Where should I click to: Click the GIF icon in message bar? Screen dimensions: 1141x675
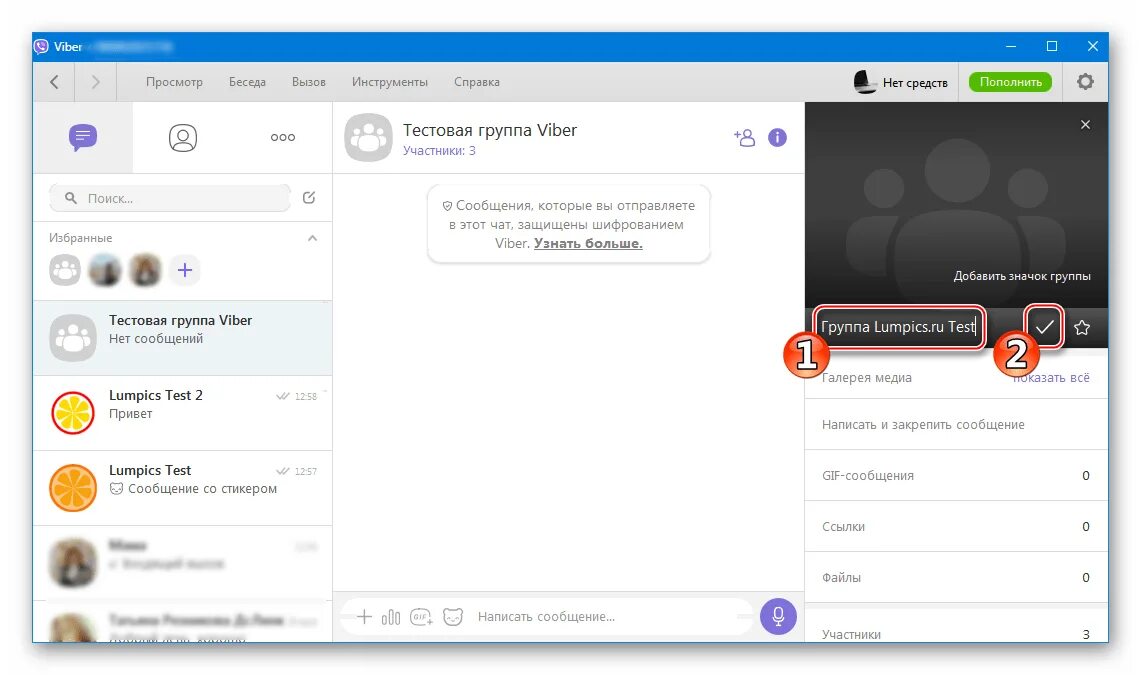click(x=421, y=617)
